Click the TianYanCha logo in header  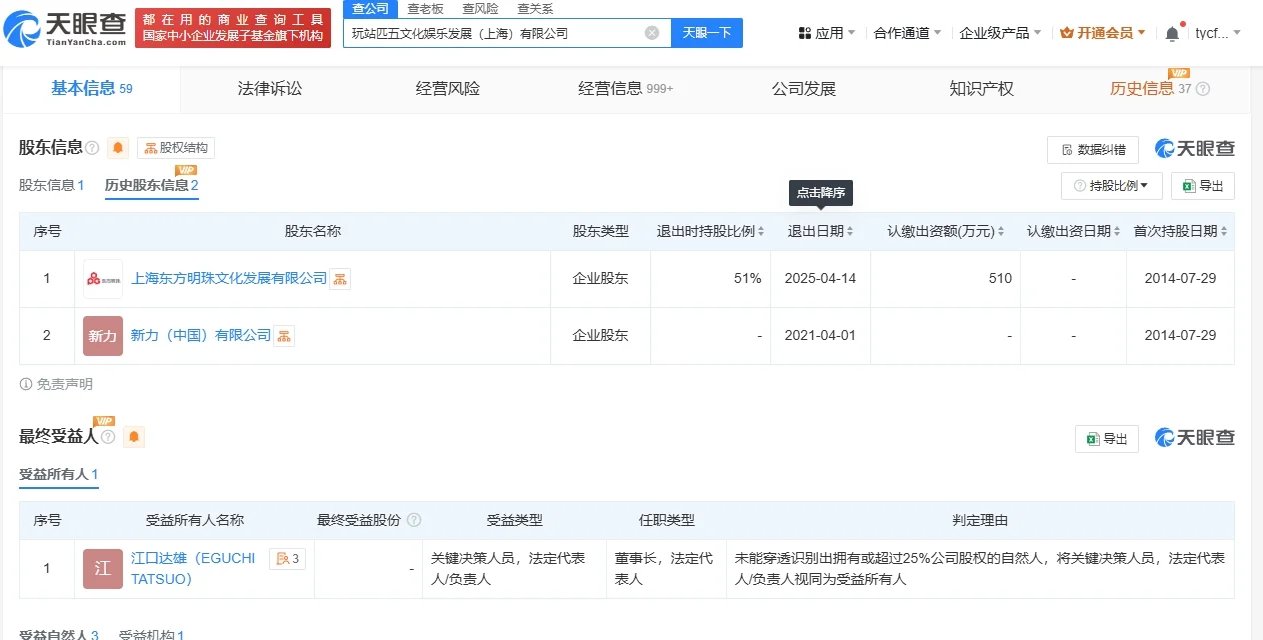[x=66, y=29]
